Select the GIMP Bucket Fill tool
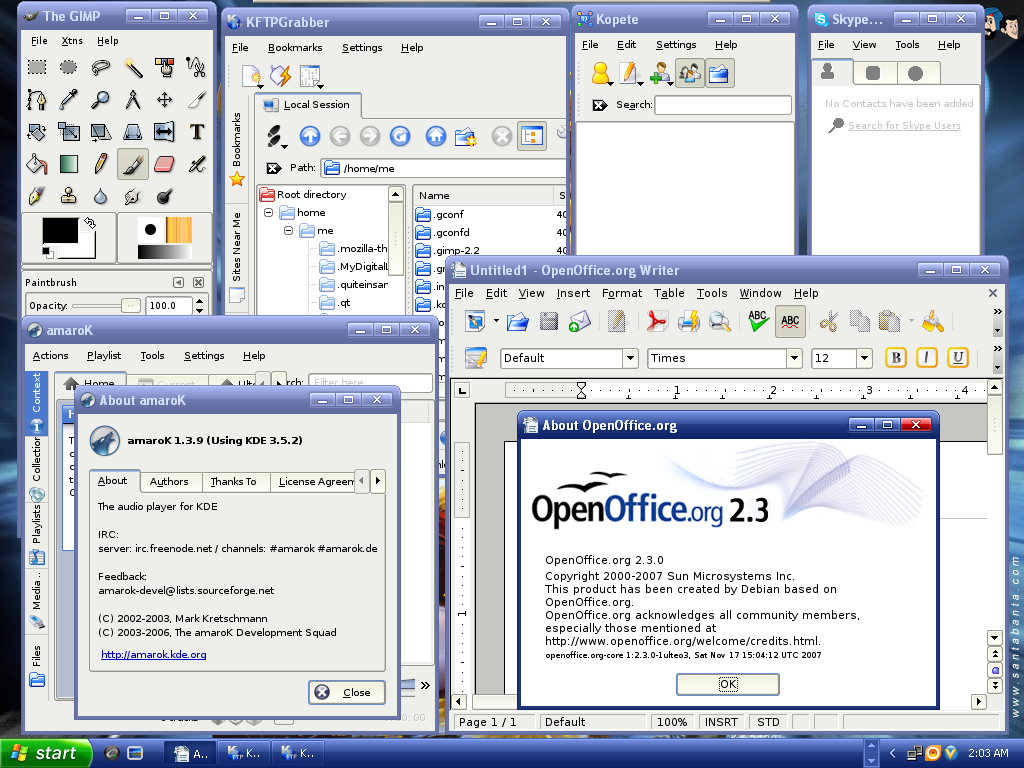The image size is (1024, 768). coord(37,163)
